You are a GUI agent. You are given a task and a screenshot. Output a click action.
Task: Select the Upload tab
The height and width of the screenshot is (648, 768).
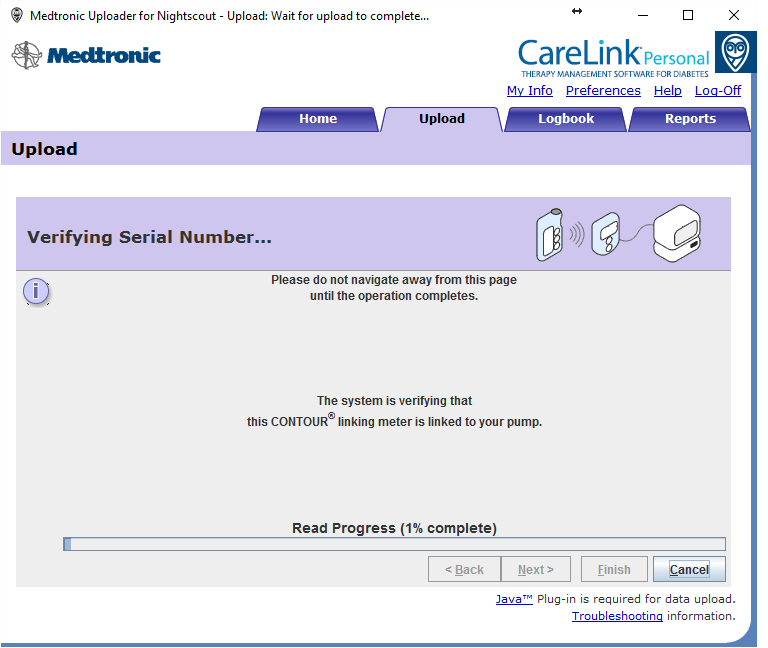[x=441, y=119]
